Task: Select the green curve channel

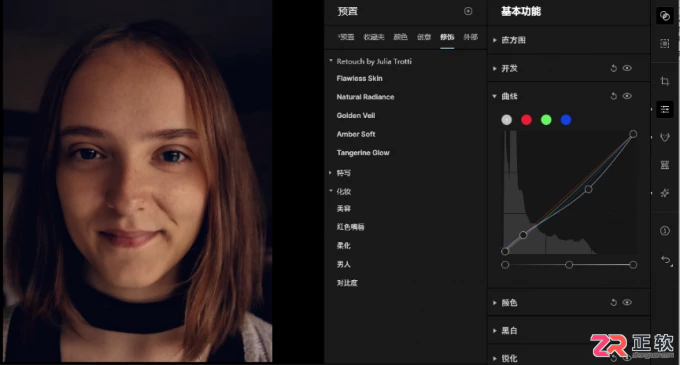Action: 546,120
